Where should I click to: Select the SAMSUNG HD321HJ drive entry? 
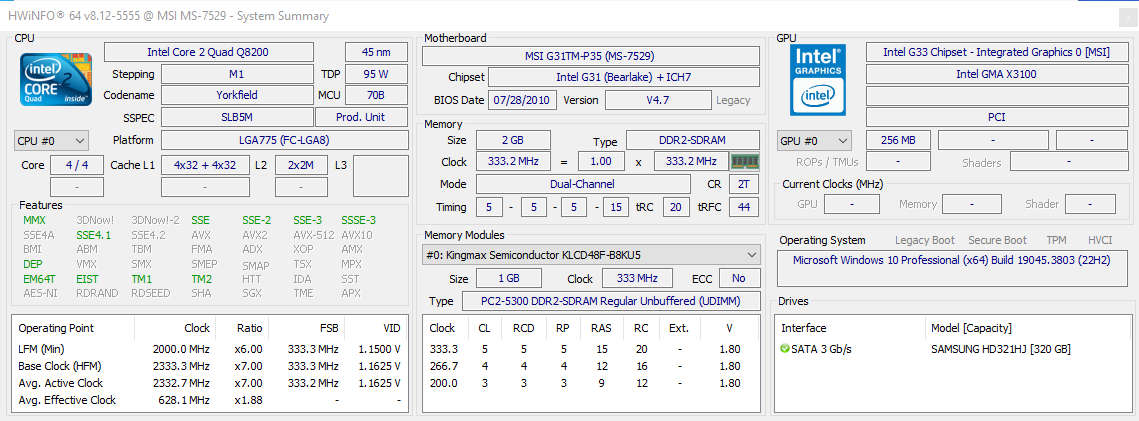pyautogui.click(x=1000, y=348)
